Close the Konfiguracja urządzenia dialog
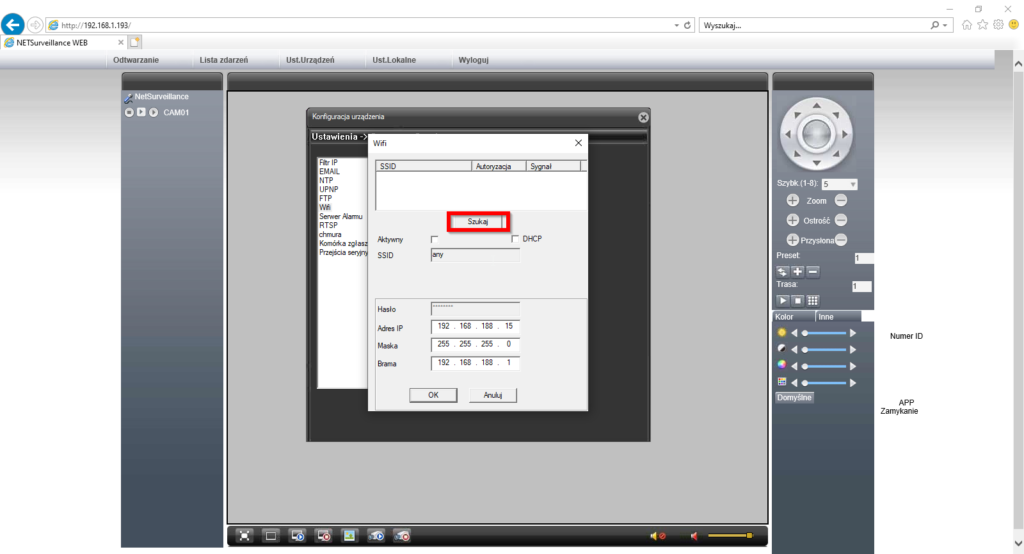This screenshot has height=554, width=1024. (x=643, y=117)
